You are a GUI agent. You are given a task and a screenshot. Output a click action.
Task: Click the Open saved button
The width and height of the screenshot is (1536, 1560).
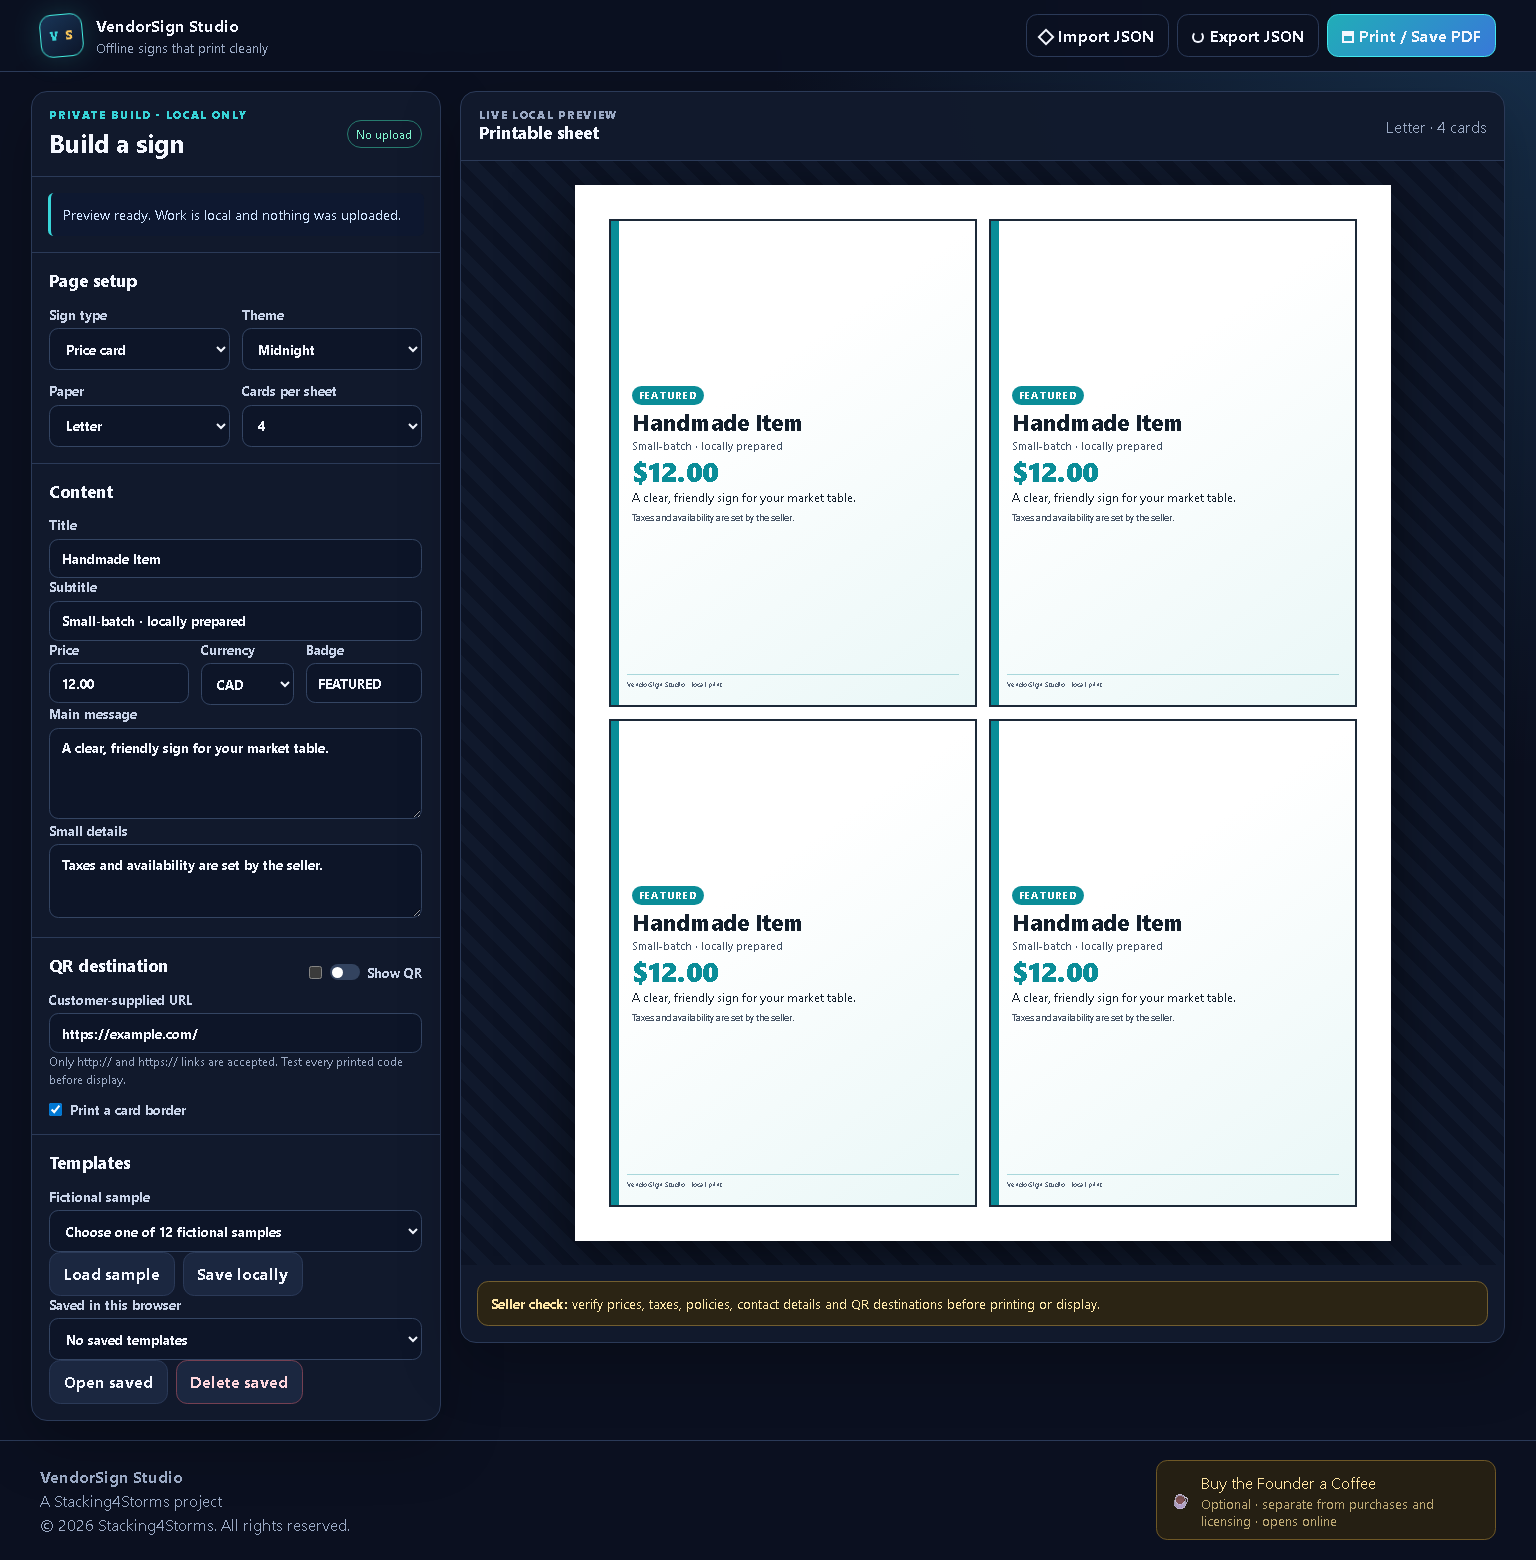click(108, 1382)
